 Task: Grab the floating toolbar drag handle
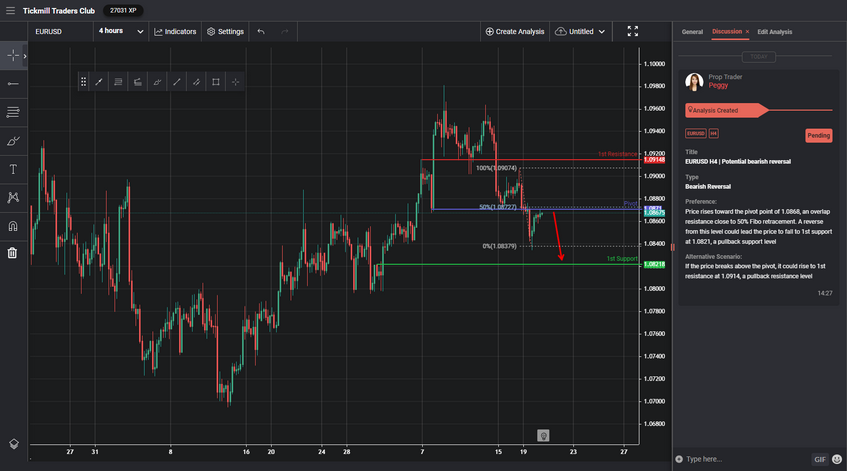click(83, 82)
